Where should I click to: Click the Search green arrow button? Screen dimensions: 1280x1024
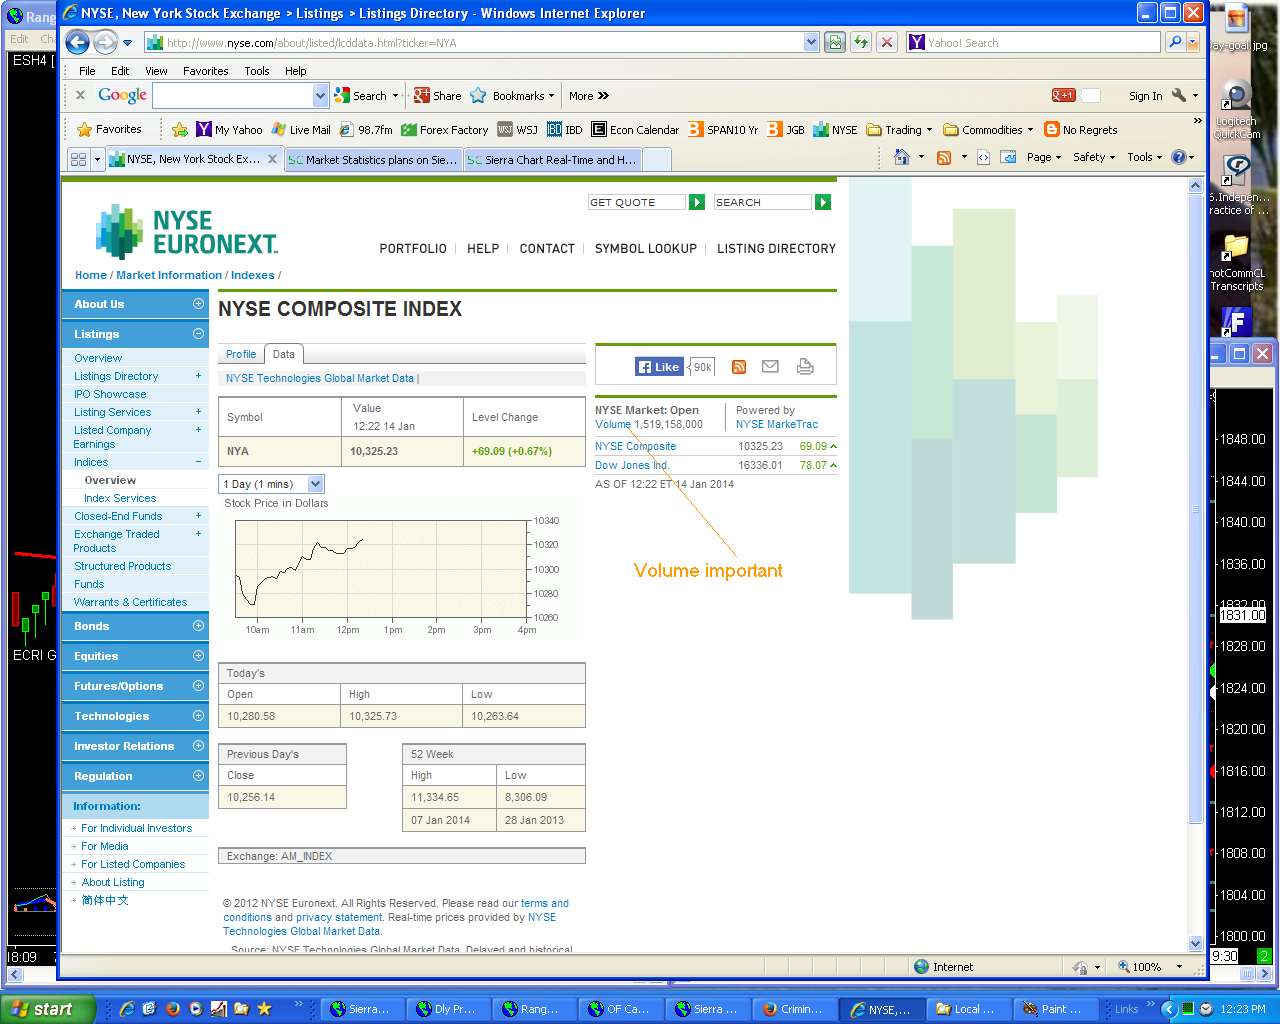823,202
